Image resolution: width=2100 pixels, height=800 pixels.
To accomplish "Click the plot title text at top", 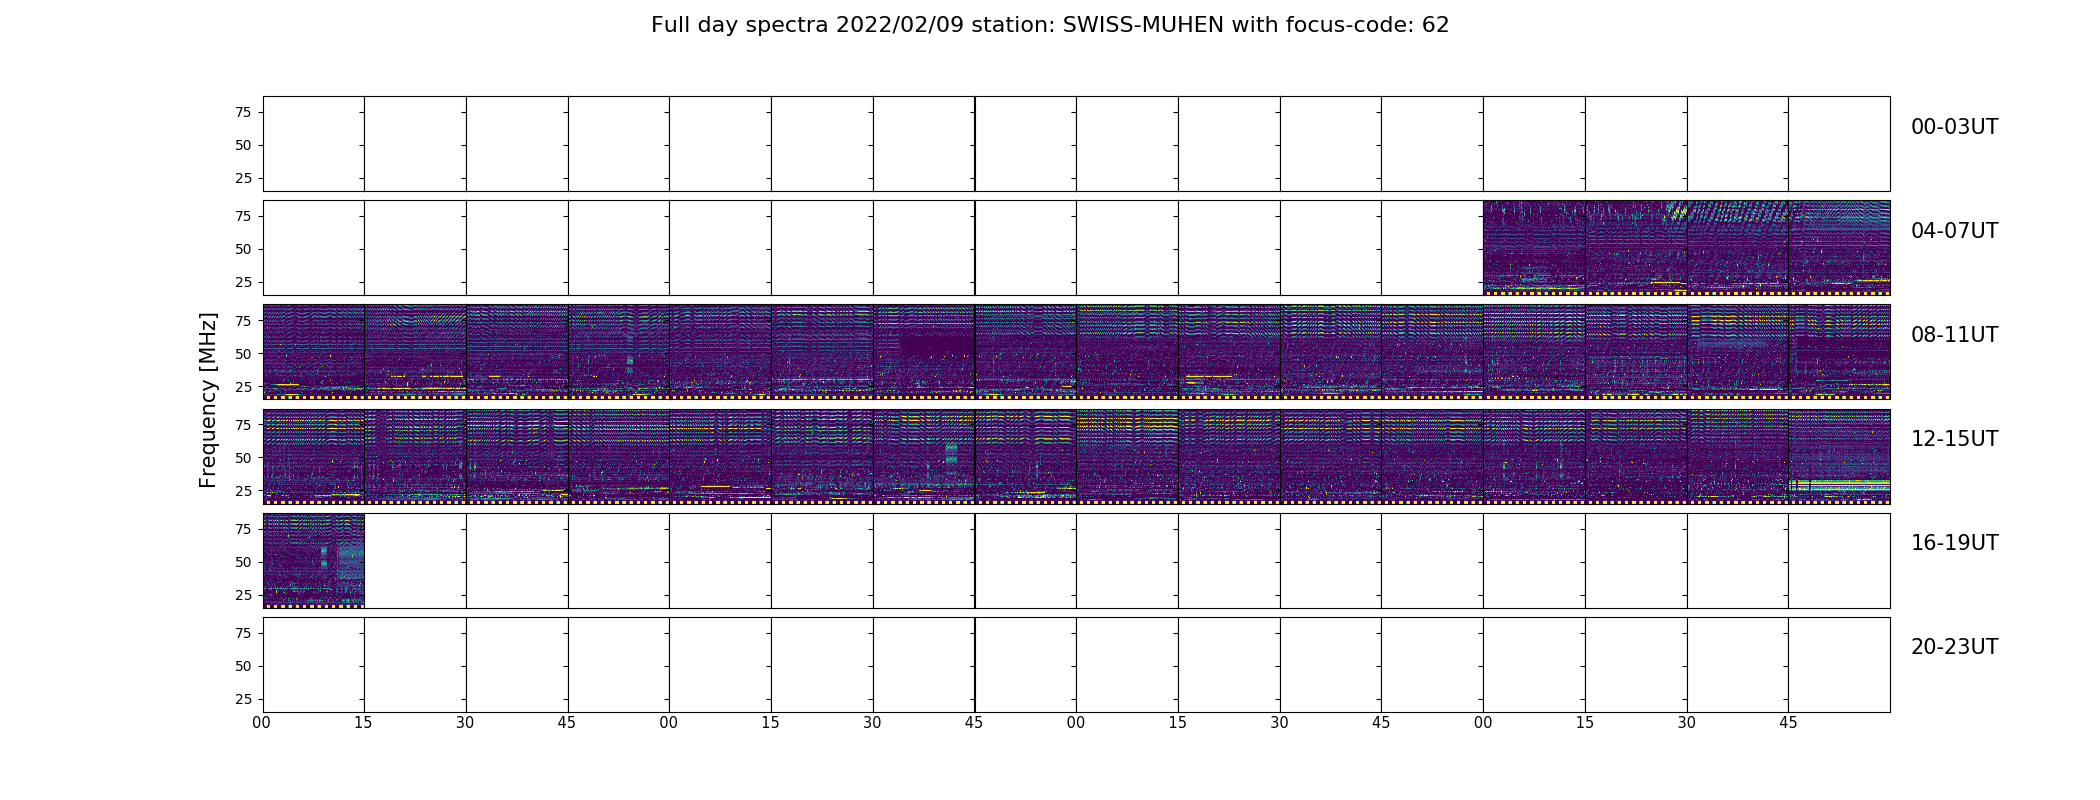I will pos(1050,25).
